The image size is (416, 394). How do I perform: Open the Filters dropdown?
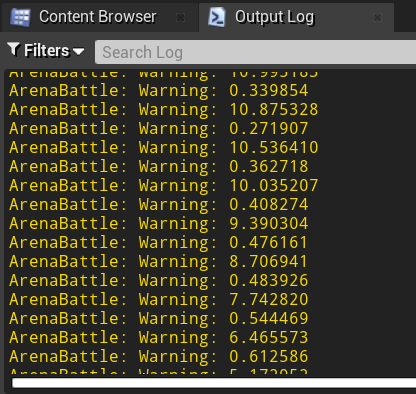click(x=46, y=51)
